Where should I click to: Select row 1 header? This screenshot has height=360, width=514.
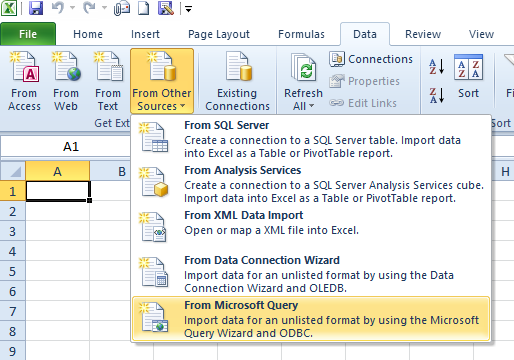[x=13, y=191]
